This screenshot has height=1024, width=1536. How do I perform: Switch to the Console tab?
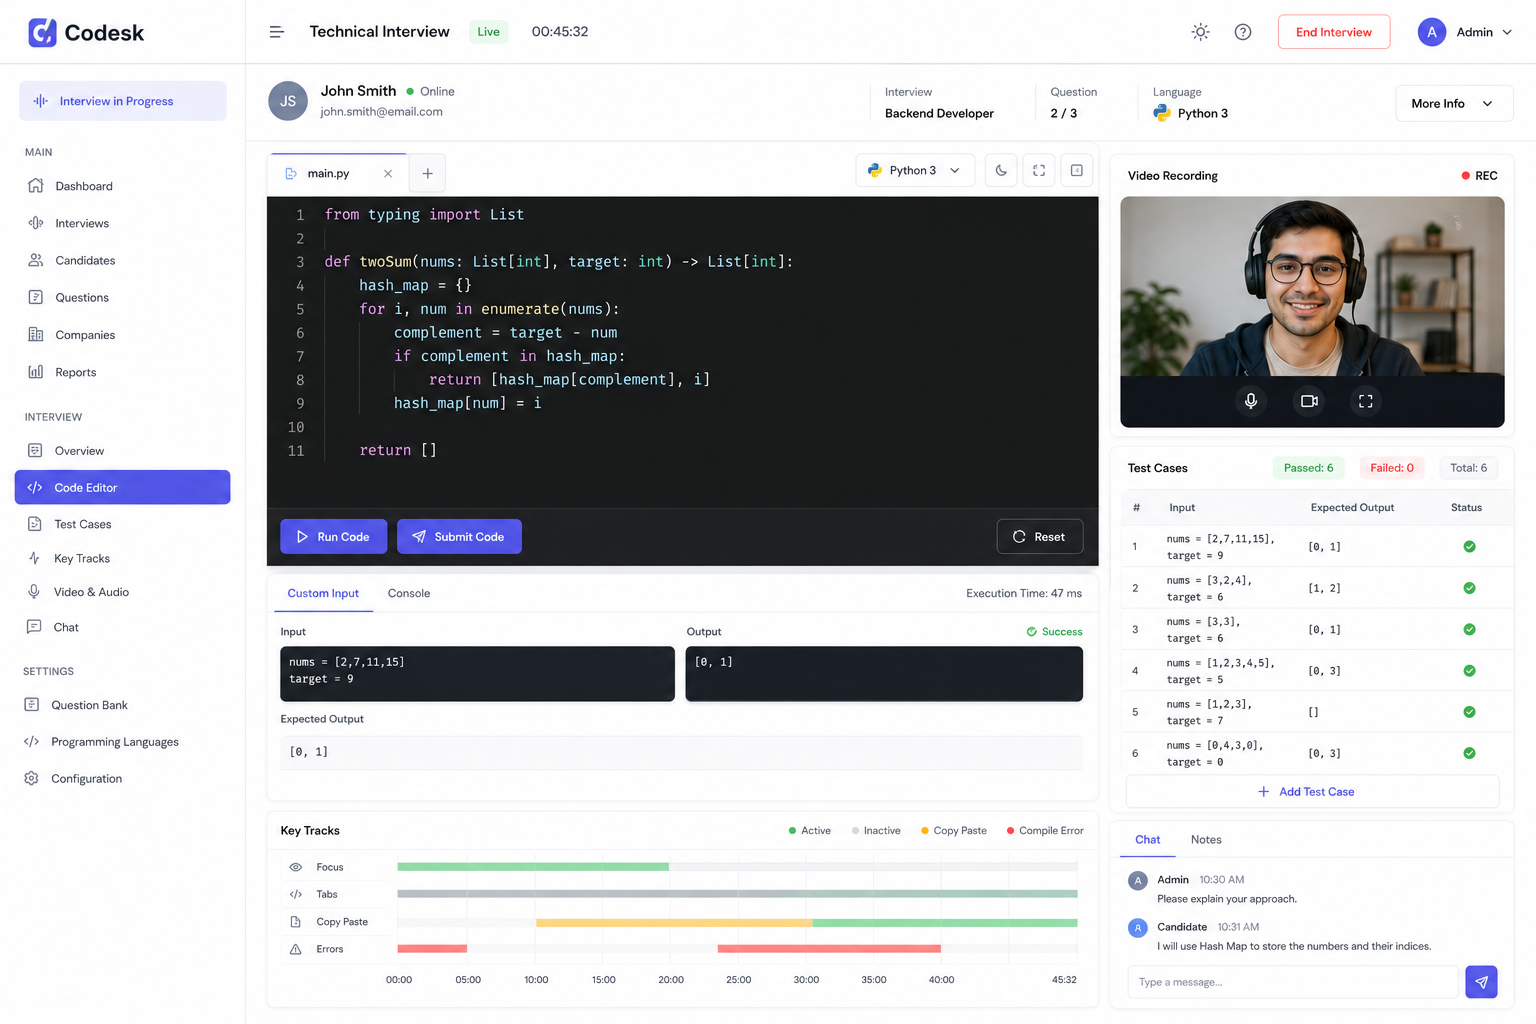coord(409,593)
